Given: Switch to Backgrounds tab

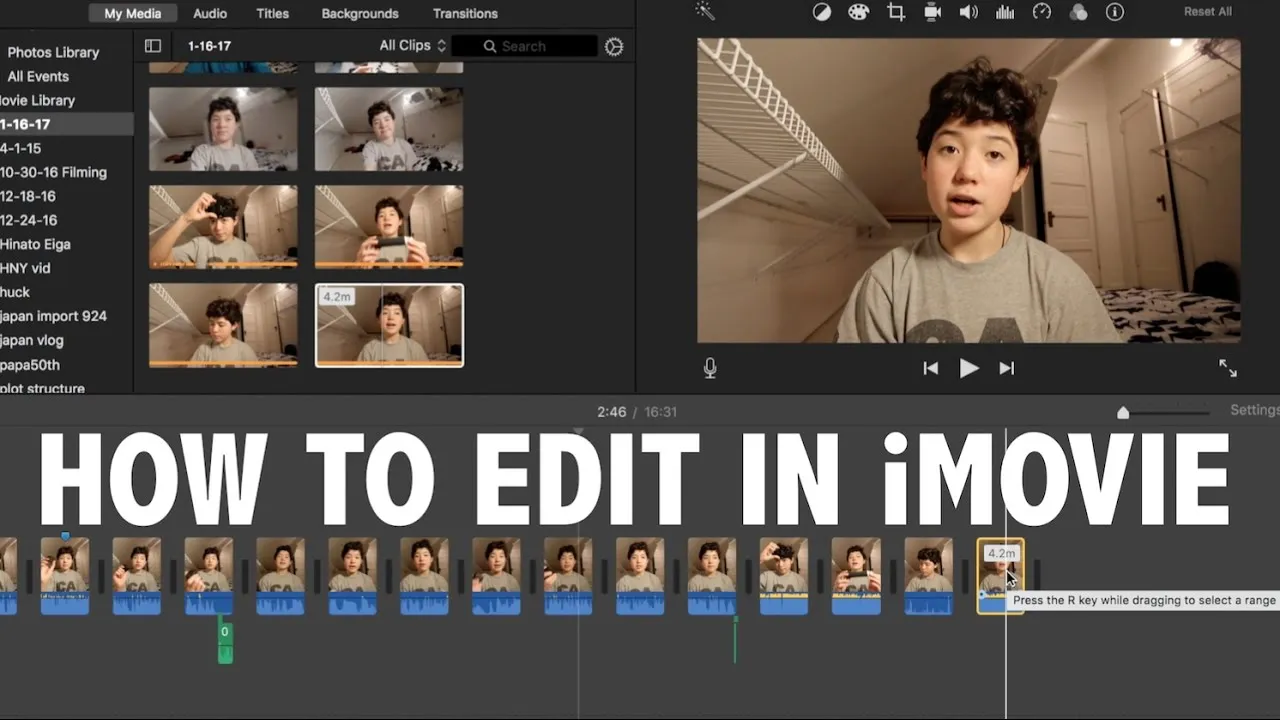Looking at the screenshot, I should pos(360,13).
